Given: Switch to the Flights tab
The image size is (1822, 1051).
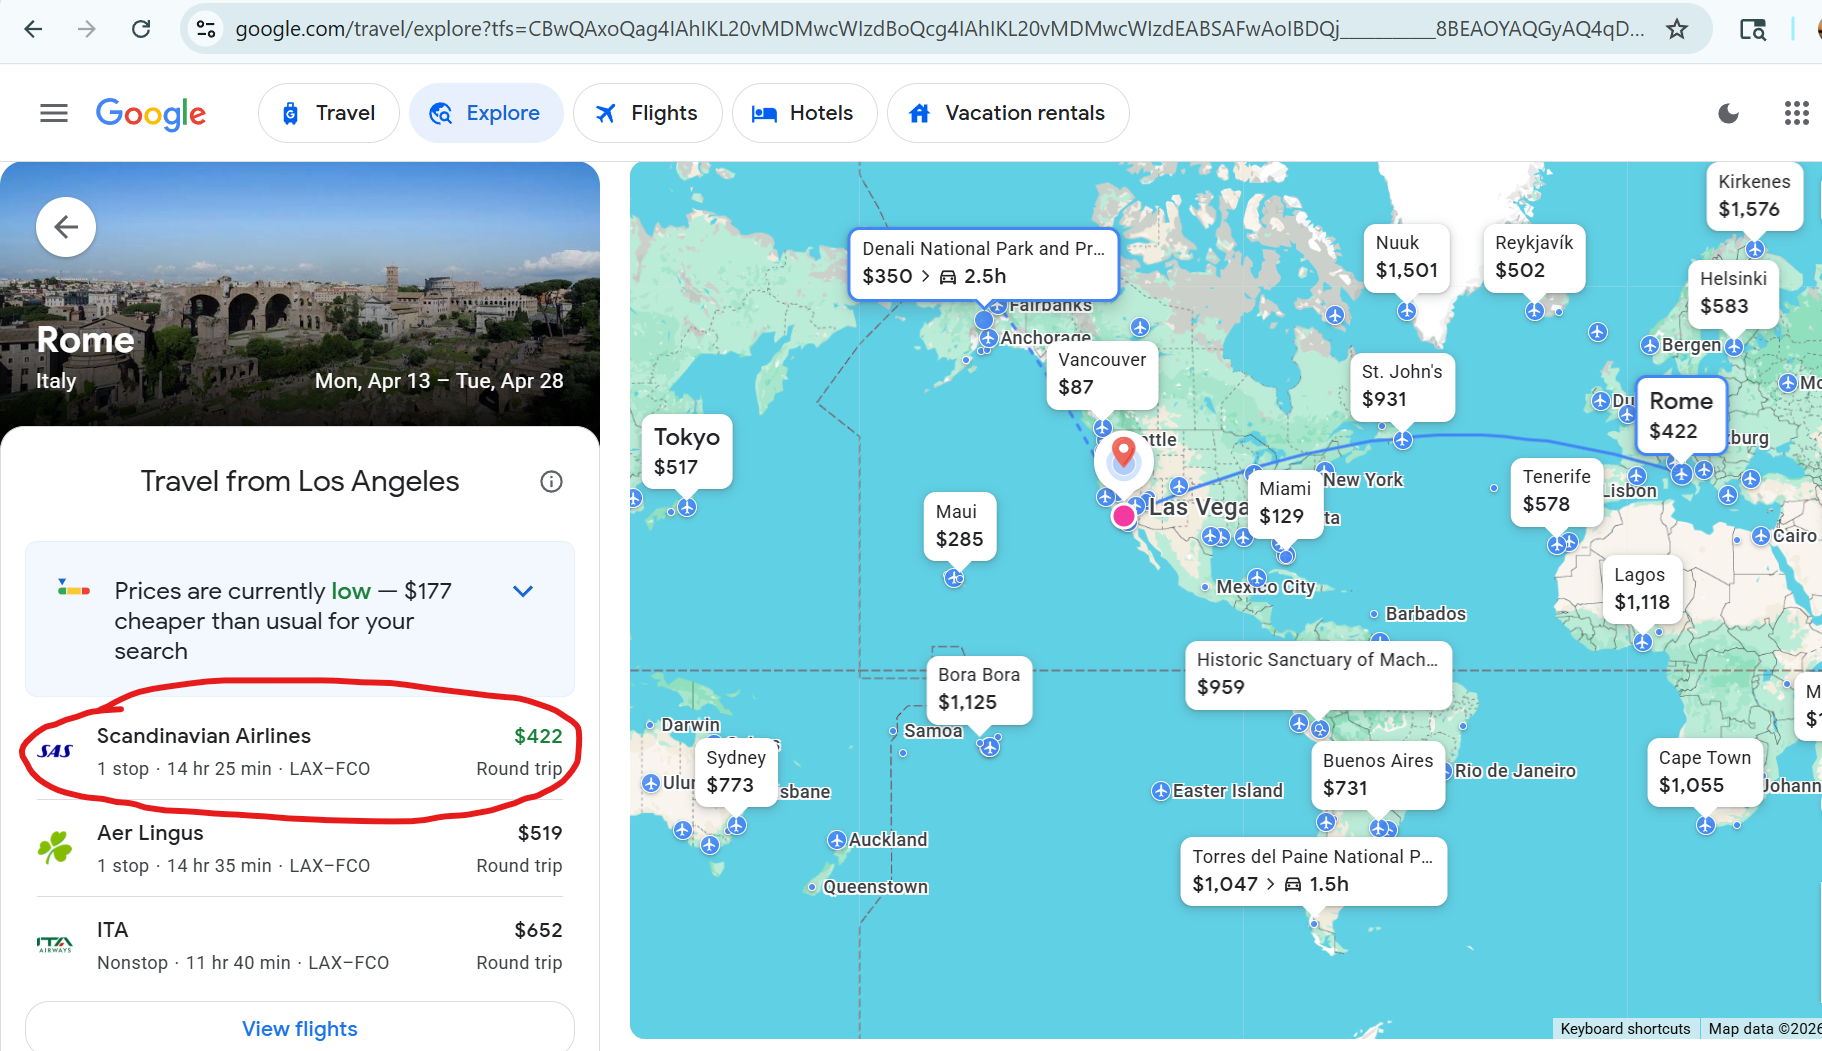Looking at the screenshot, I should 647,113.
